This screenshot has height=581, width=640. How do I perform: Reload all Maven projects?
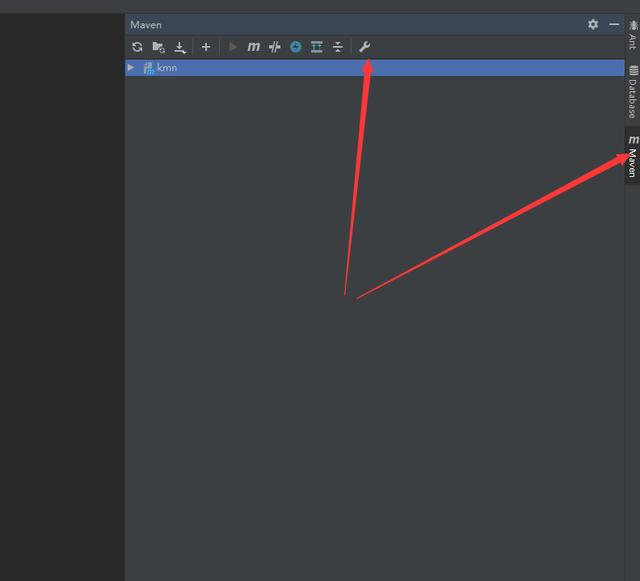137,47
